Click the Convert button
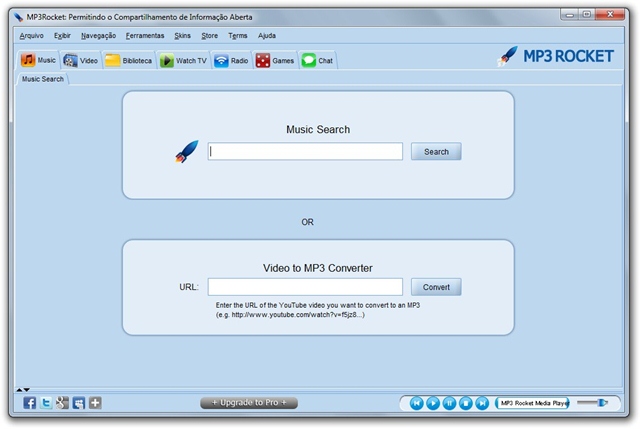This screenshot has height=429, width=640. 436,287
